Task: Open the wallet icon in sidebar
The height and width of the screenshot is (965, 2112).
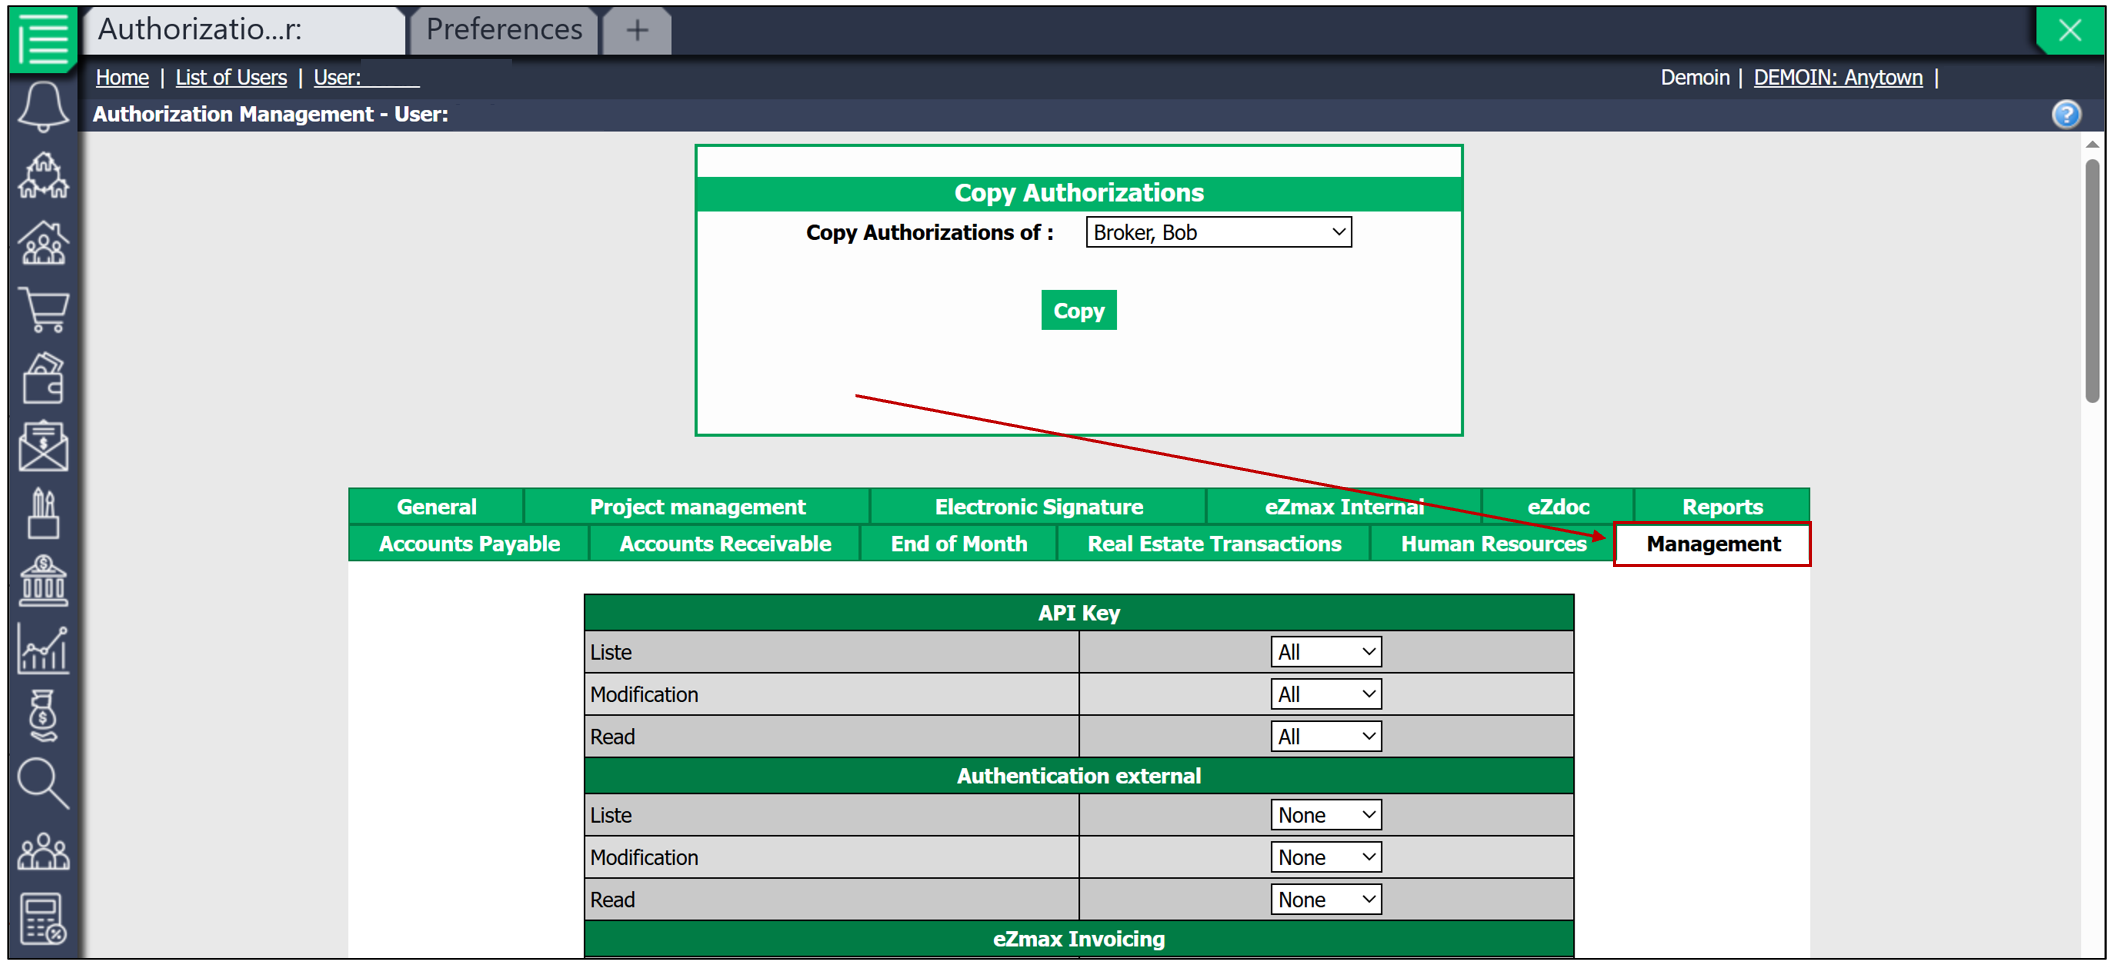Action: point(43,378)
